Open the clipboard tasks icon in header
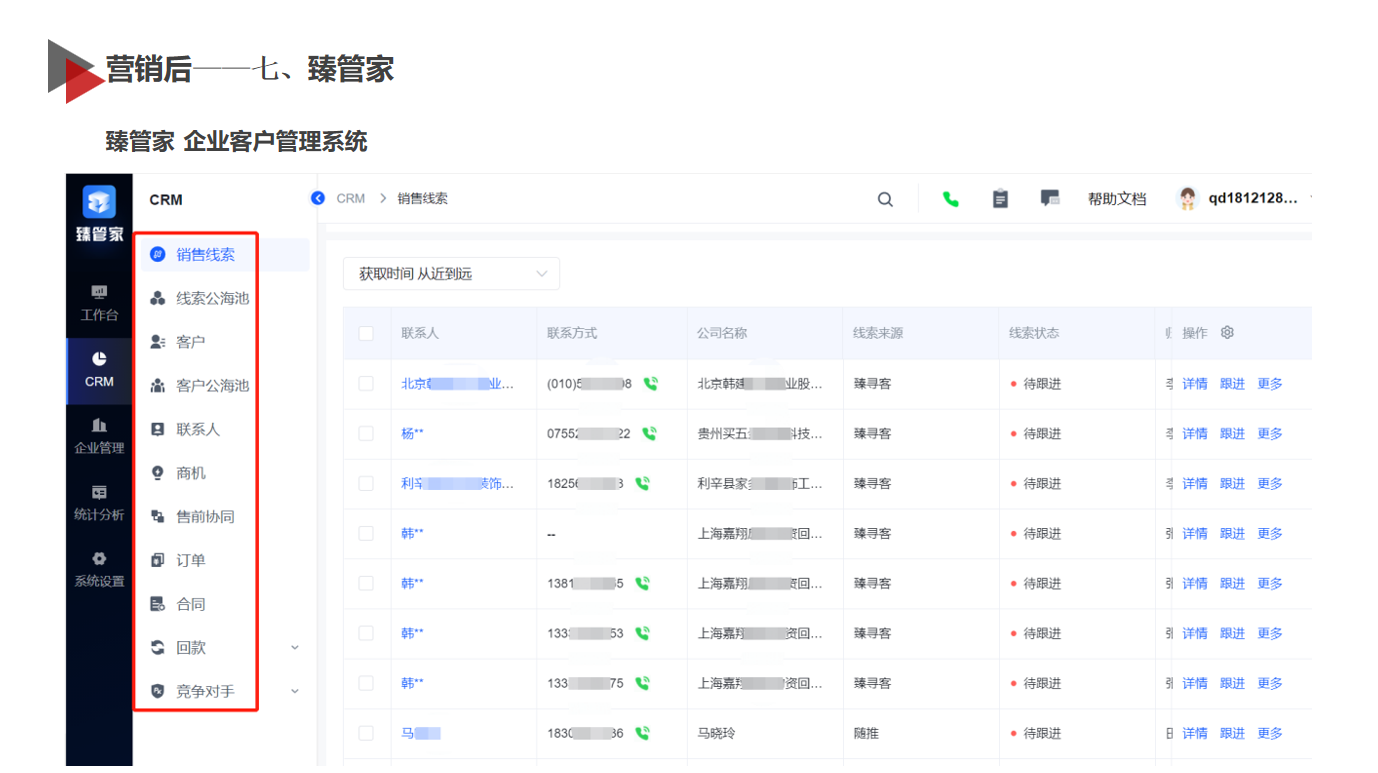 [1000, 199]
